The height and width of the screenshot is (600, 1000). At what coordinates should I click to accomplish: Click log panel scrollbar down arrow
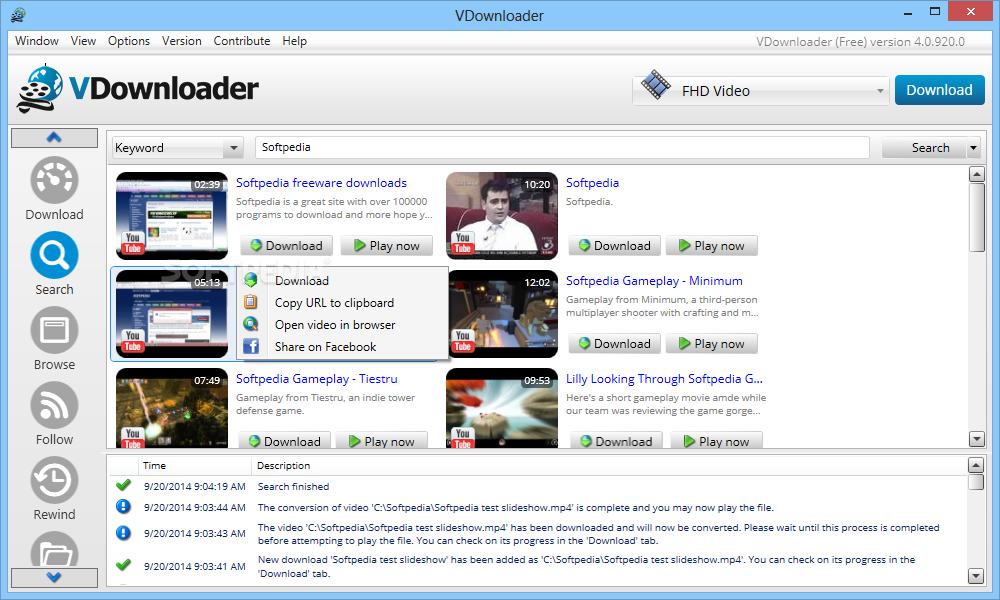(x=976, y=576)
